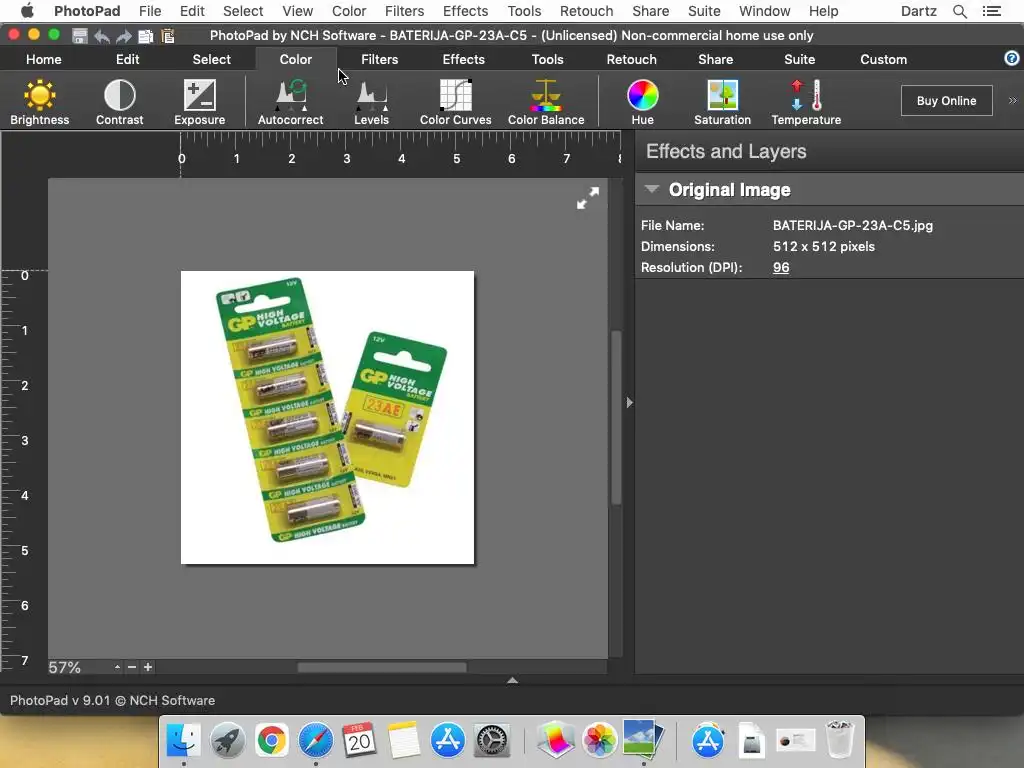This screenshot has width=1024, height=768.
Task: Click the 57% zoom level text
Action: [64, 667]
